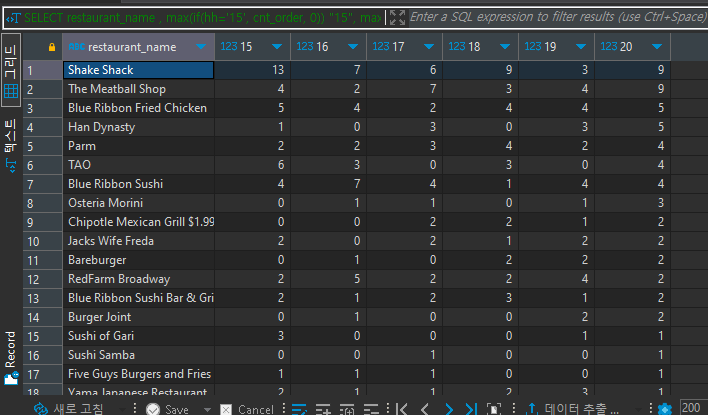Open the result panel settings gear
The width and height of the screenshot is (708, 415).
point(665,409)
